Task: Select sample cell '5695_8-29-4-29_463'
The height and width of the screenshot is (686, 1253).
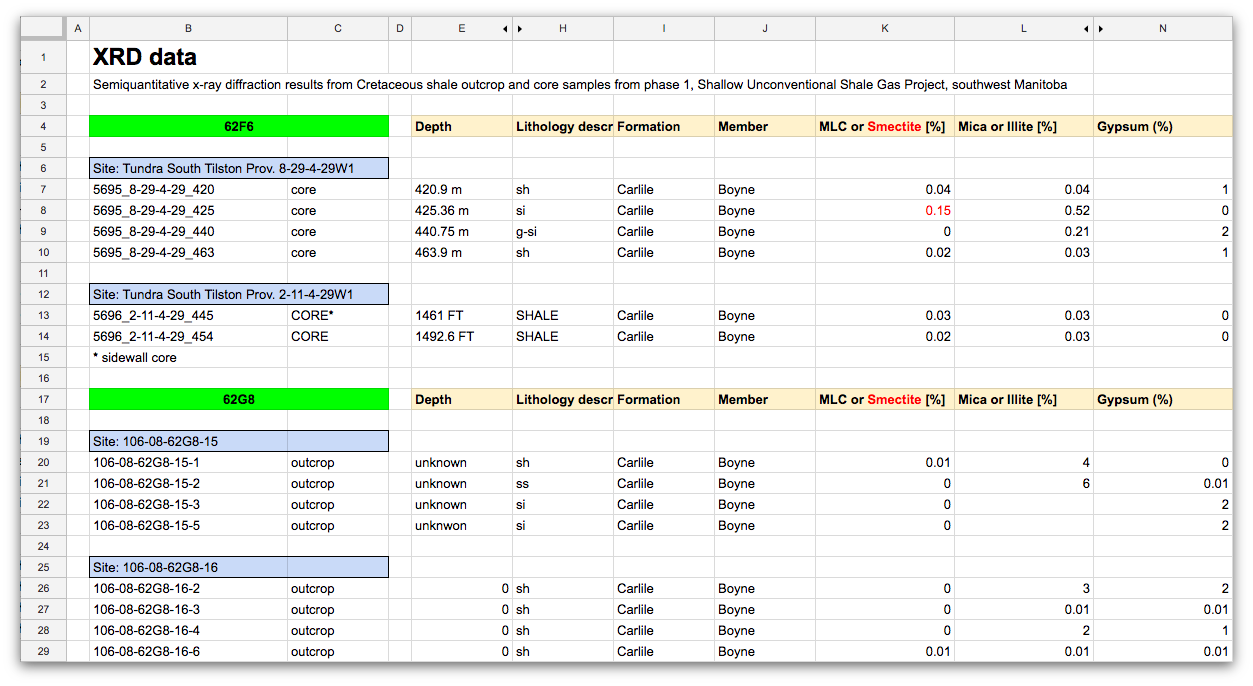Action: click(x=188, y=253)
